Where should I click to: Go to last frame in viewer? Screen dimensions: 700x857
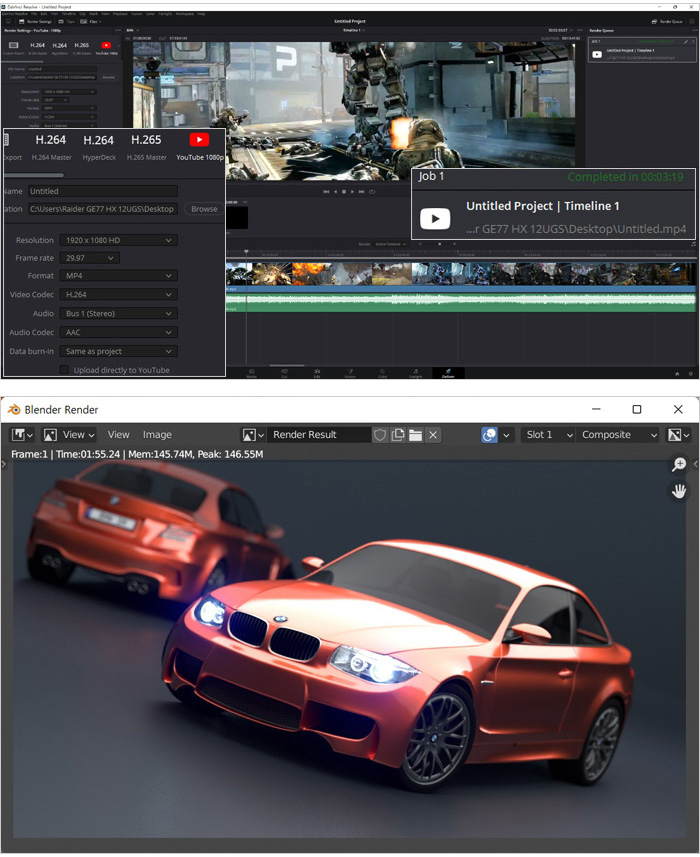point(362,191)
